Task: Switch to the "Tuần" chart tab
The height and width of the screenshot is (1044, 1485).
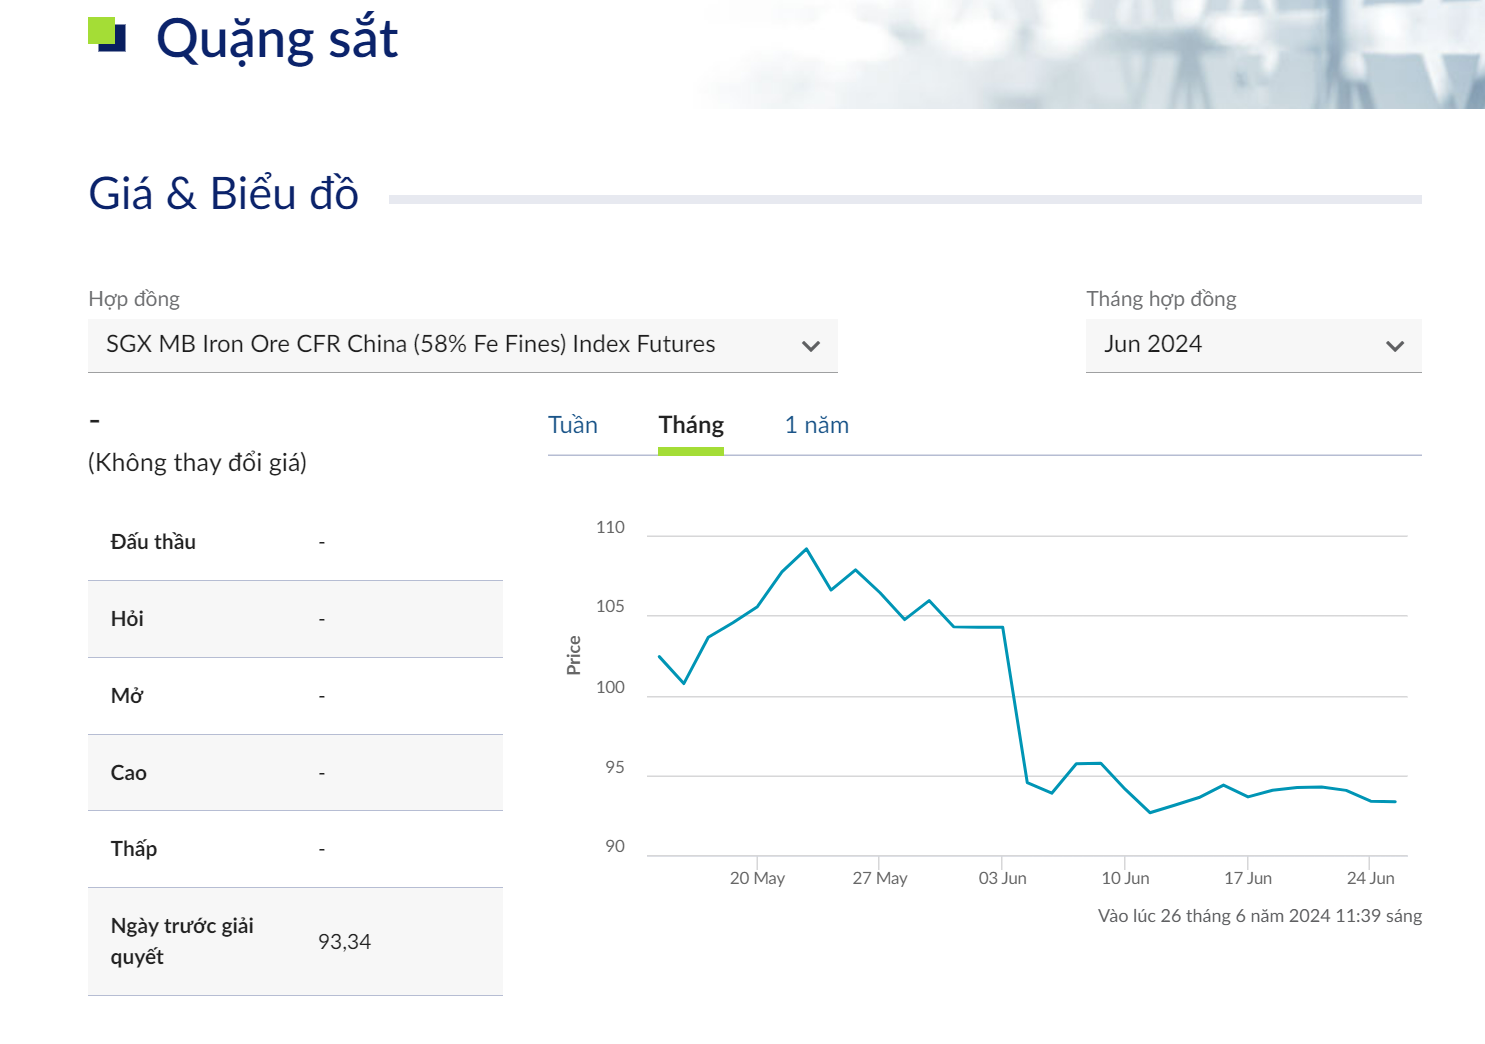Action: 572,424
